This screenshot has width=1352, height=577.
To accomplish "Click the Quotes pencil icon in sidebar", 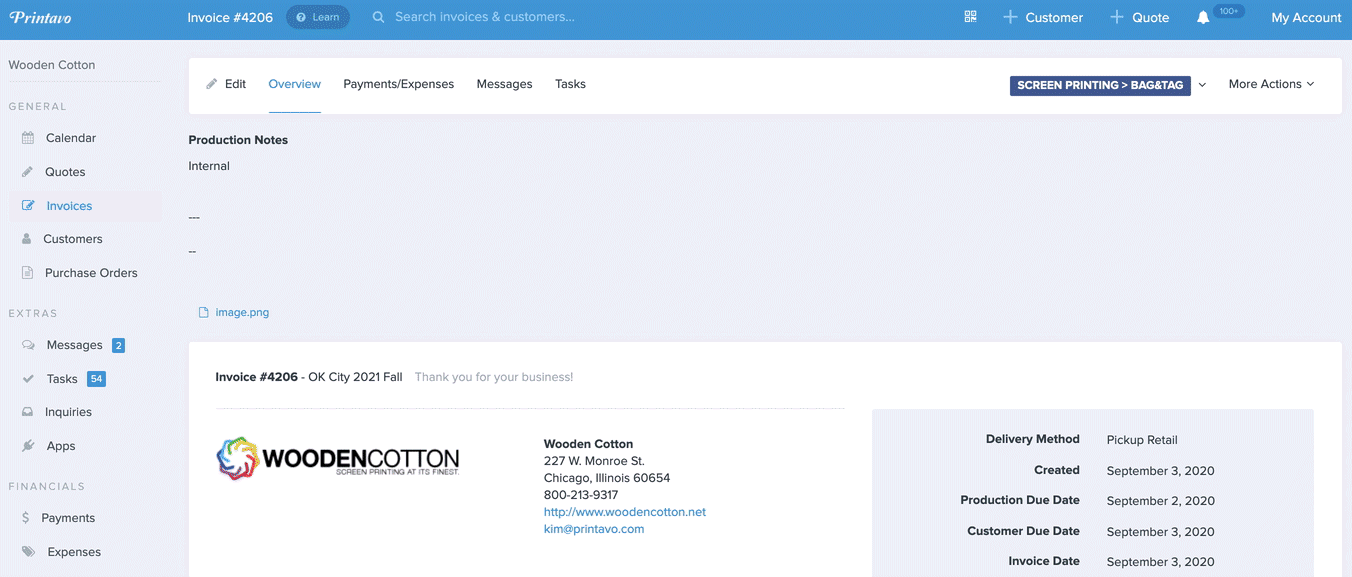I will 28,172.
